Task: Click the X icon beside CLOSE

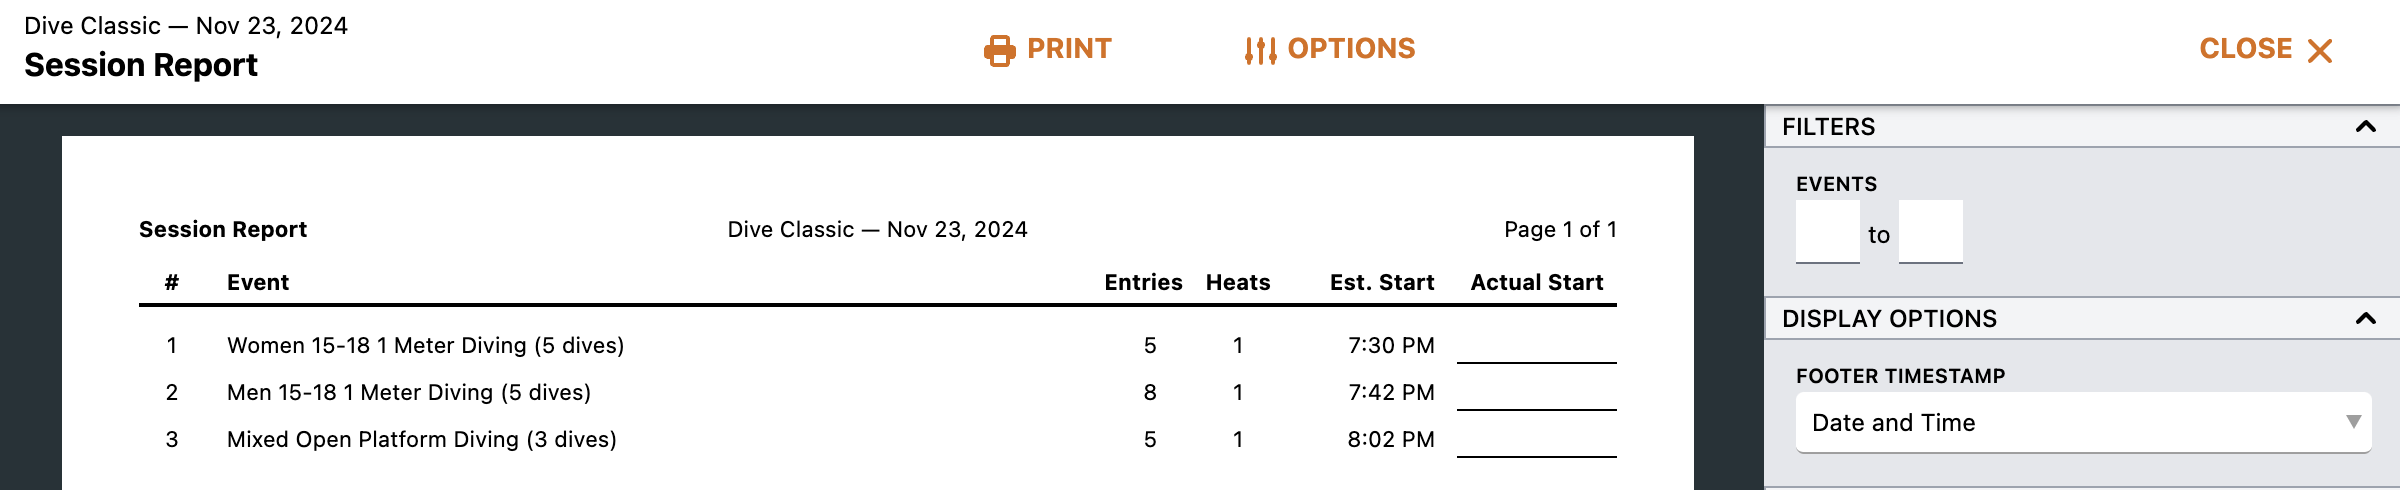Action: [x=2320, y=51]
